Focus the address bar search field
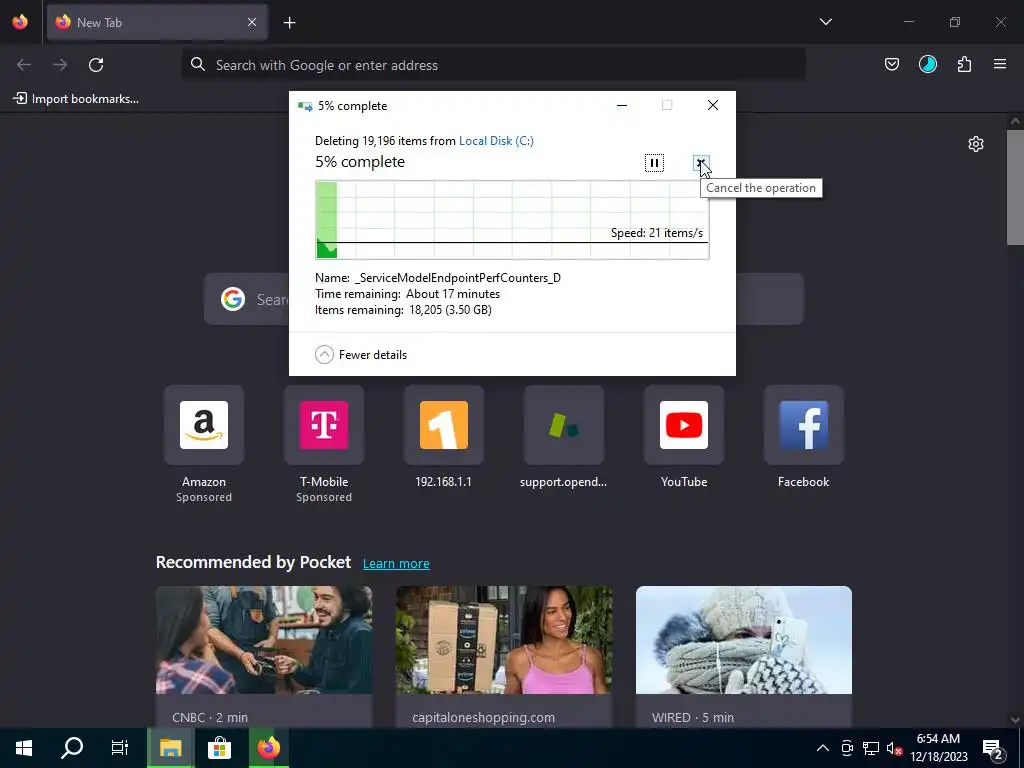This screenshot has width=1024, height=768. click(x=494, y=65)
